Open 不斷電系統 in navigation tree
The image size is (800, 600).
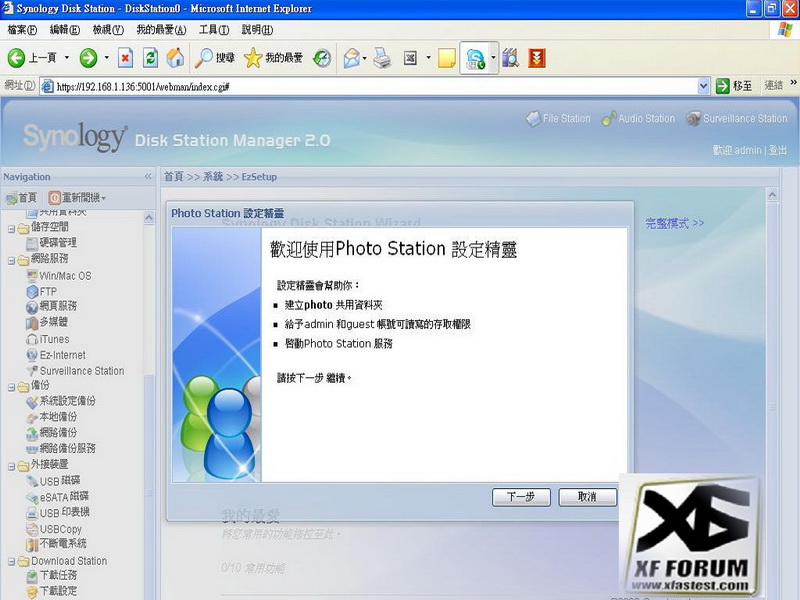coord(56,544)
